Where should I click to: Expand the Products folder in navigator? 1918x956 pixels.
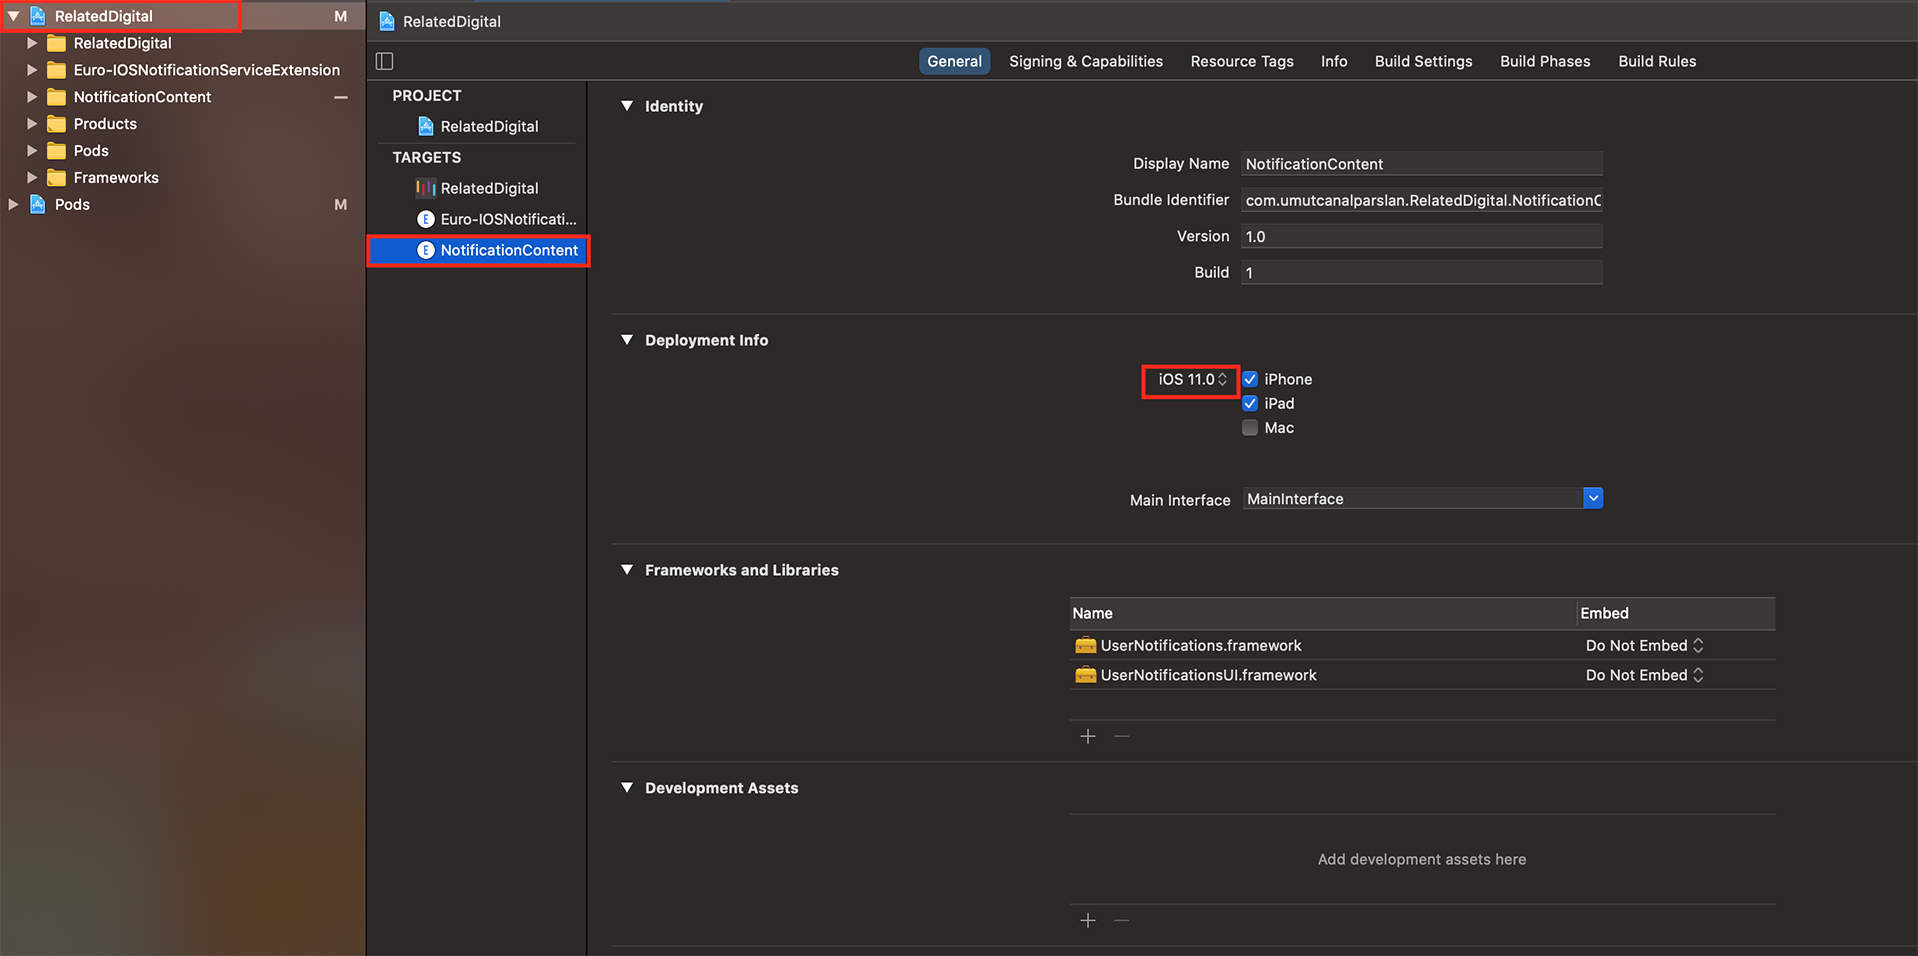(x=32, y=124)
